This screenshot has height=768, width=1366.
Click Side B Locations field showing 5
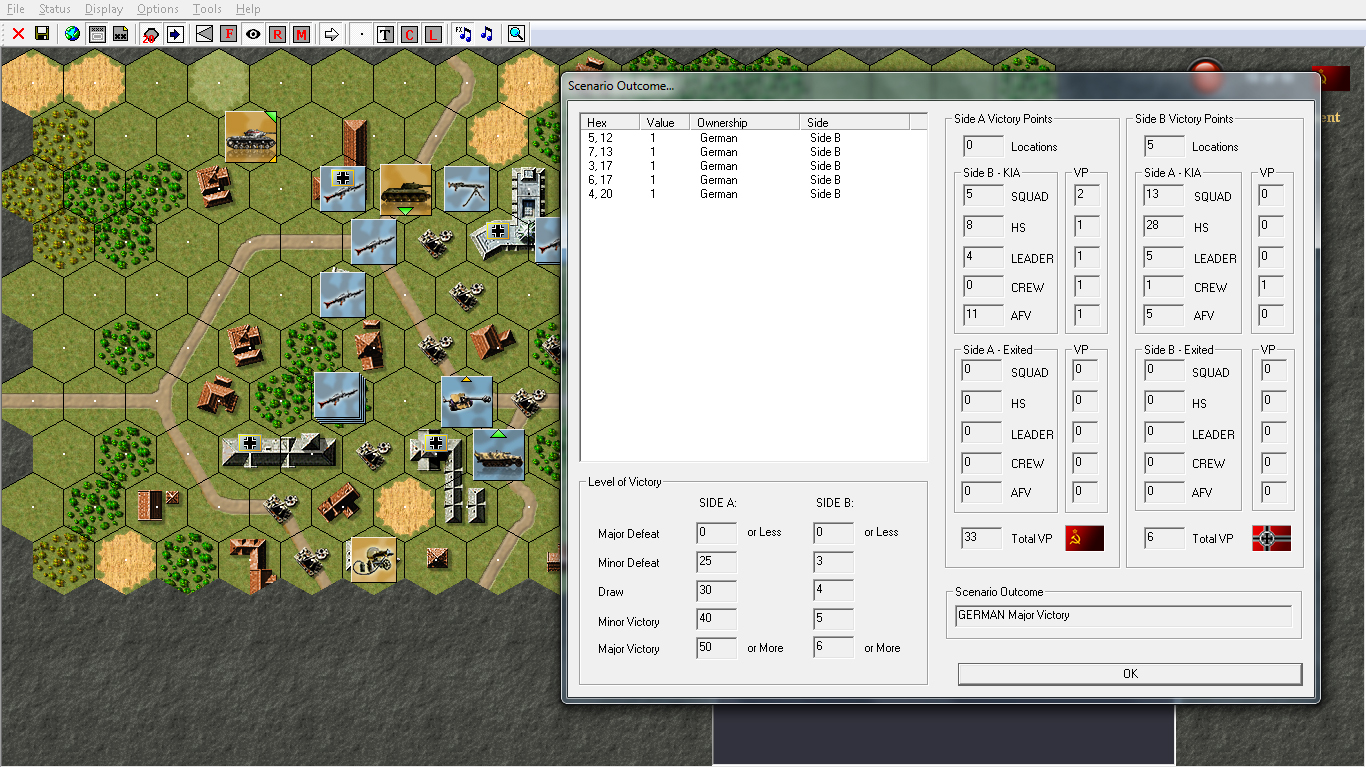pos(1164,147)
